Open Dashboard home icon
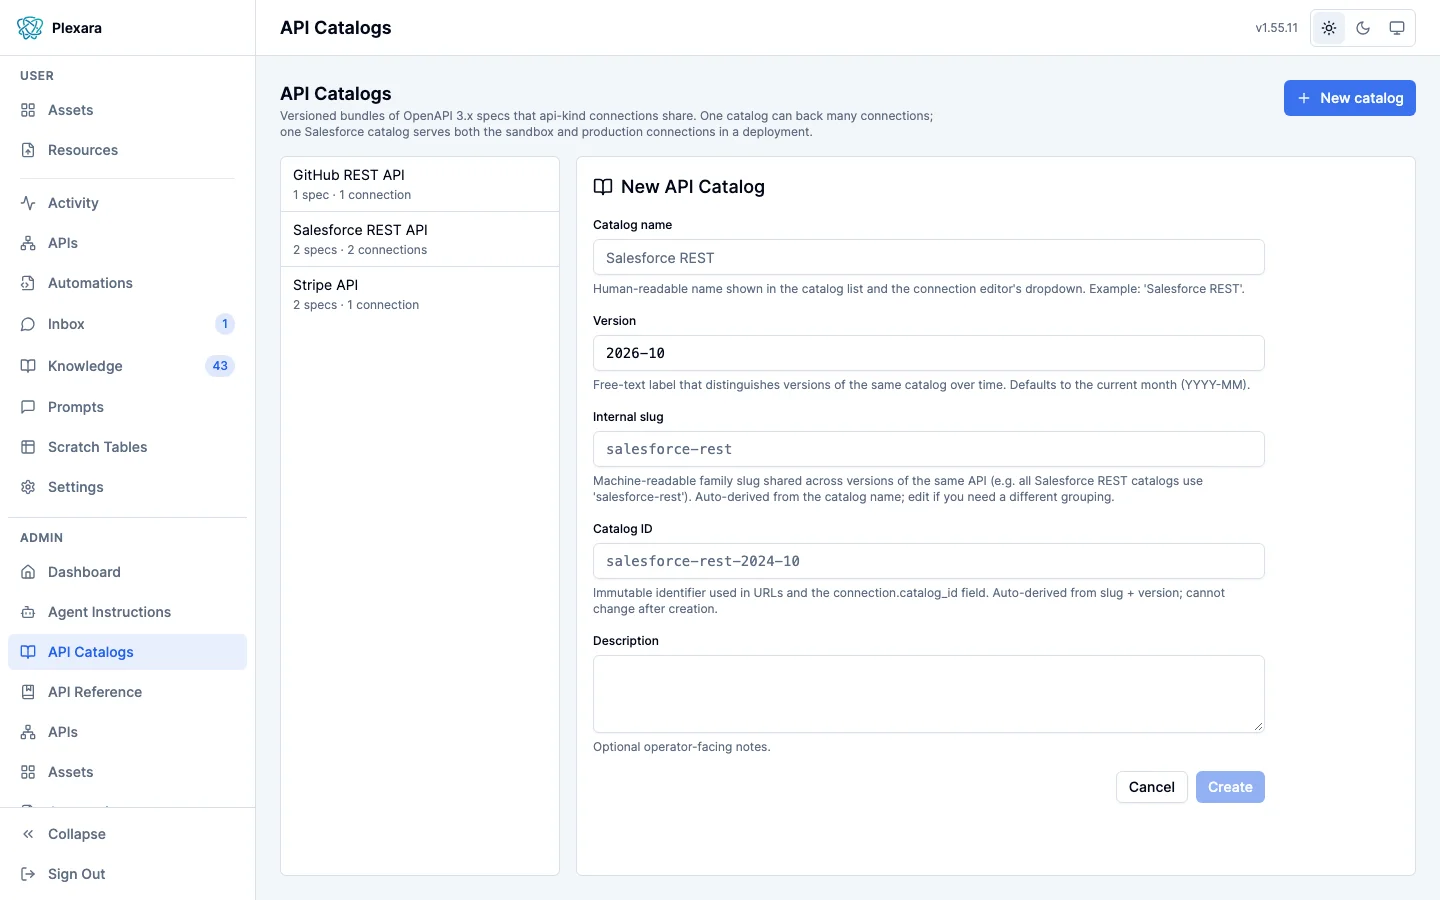 (28, 572)
